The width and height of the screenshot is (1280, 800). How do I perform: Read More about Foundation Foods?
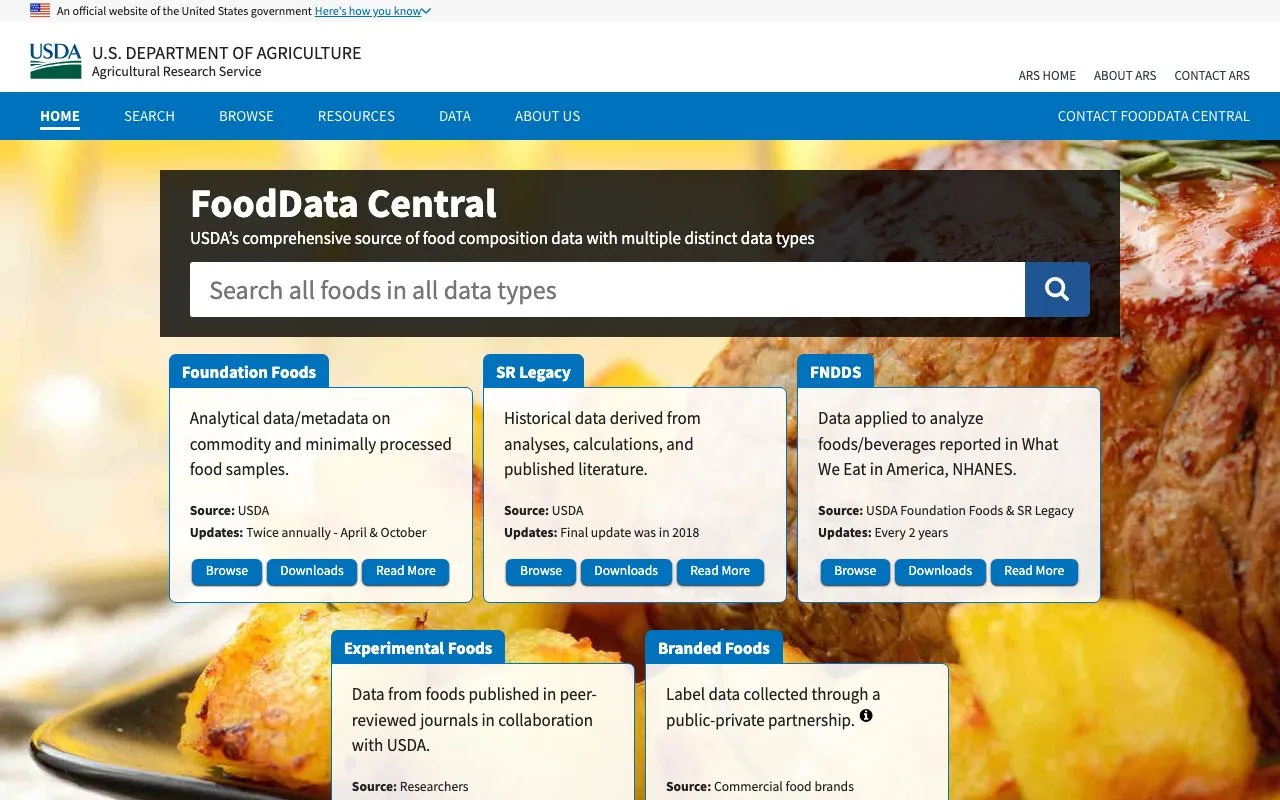(x=406, y=571)
